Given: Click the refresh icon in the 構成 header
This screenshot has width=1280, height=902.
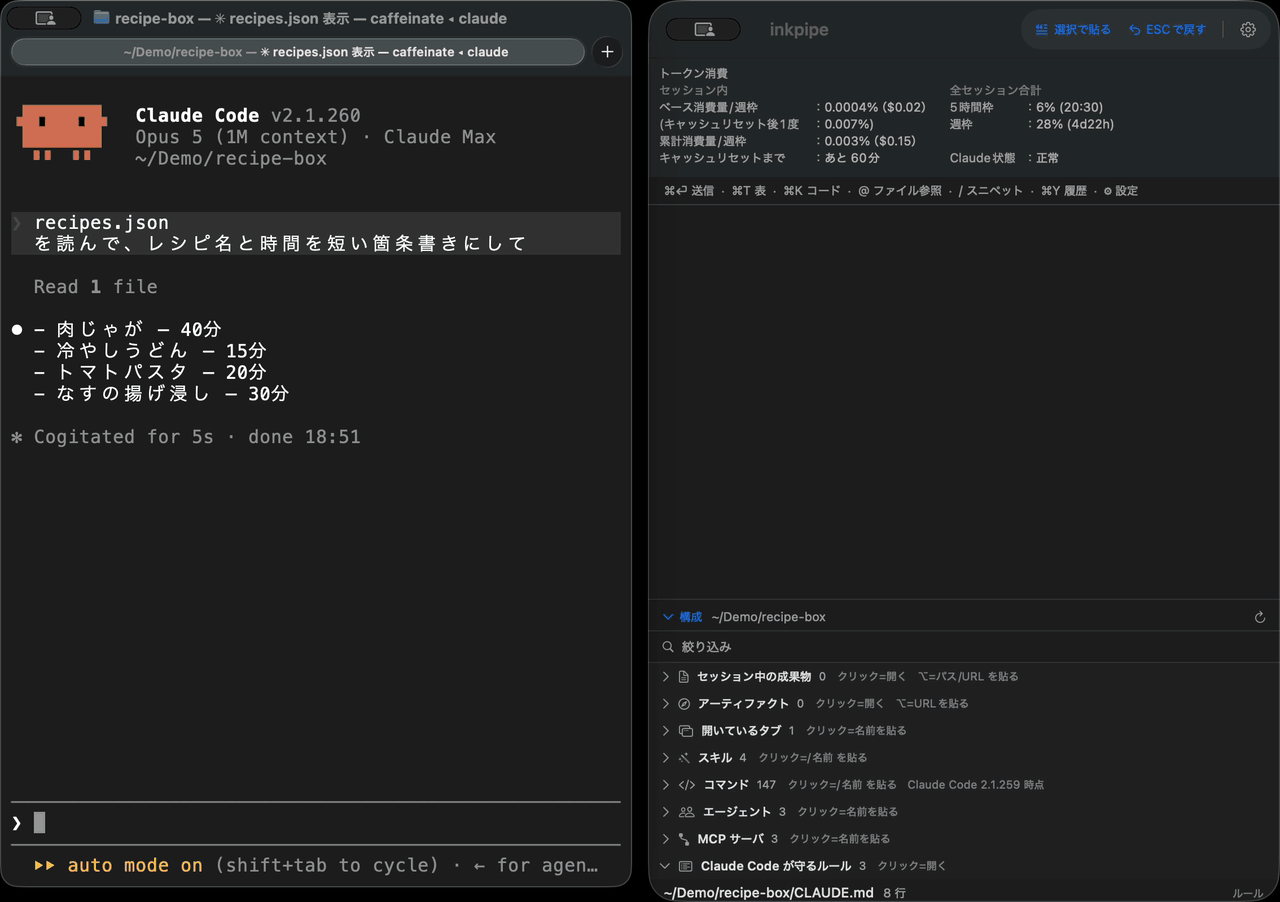Looking at the screenshot, I should (1260, 618).
